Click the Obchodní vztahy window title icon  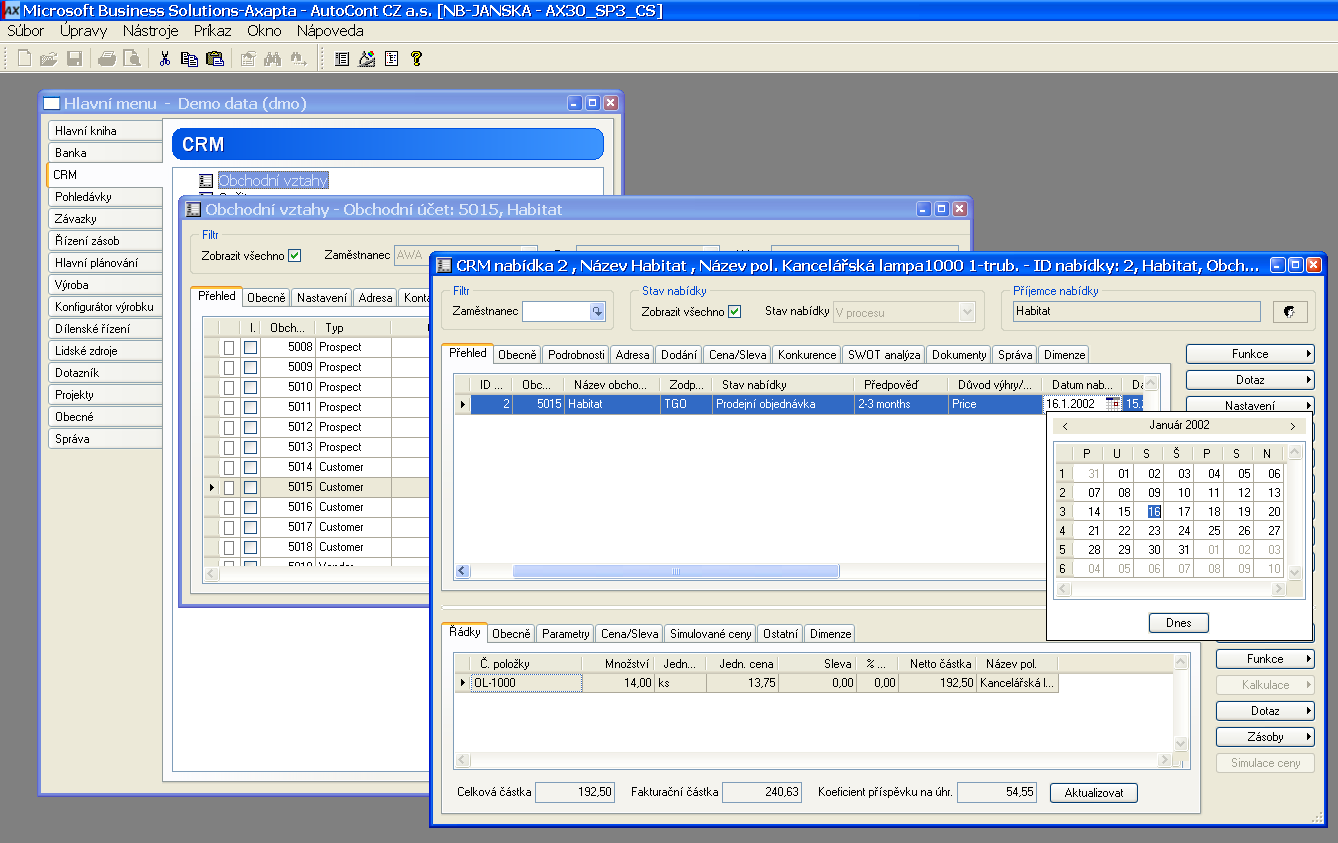[x=194, y=209]
